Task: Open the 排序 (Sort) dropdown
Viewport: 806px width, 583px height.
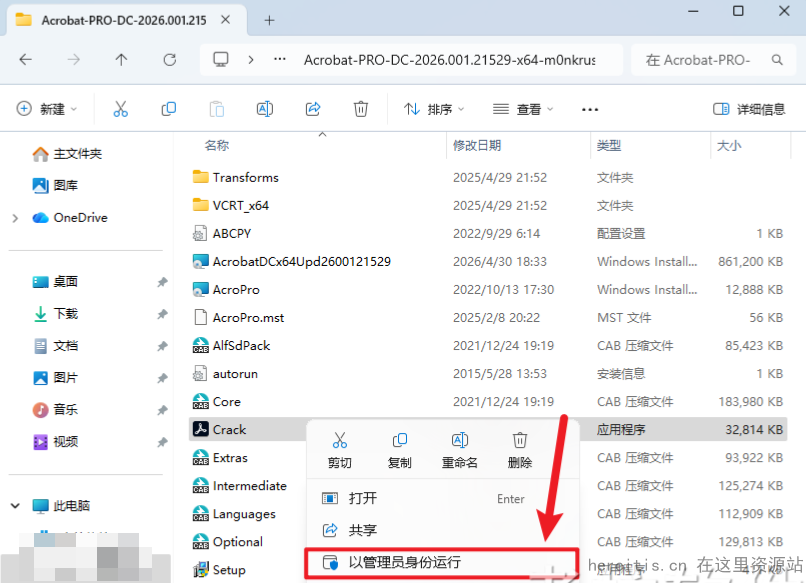Action: (x=434, y=109)
